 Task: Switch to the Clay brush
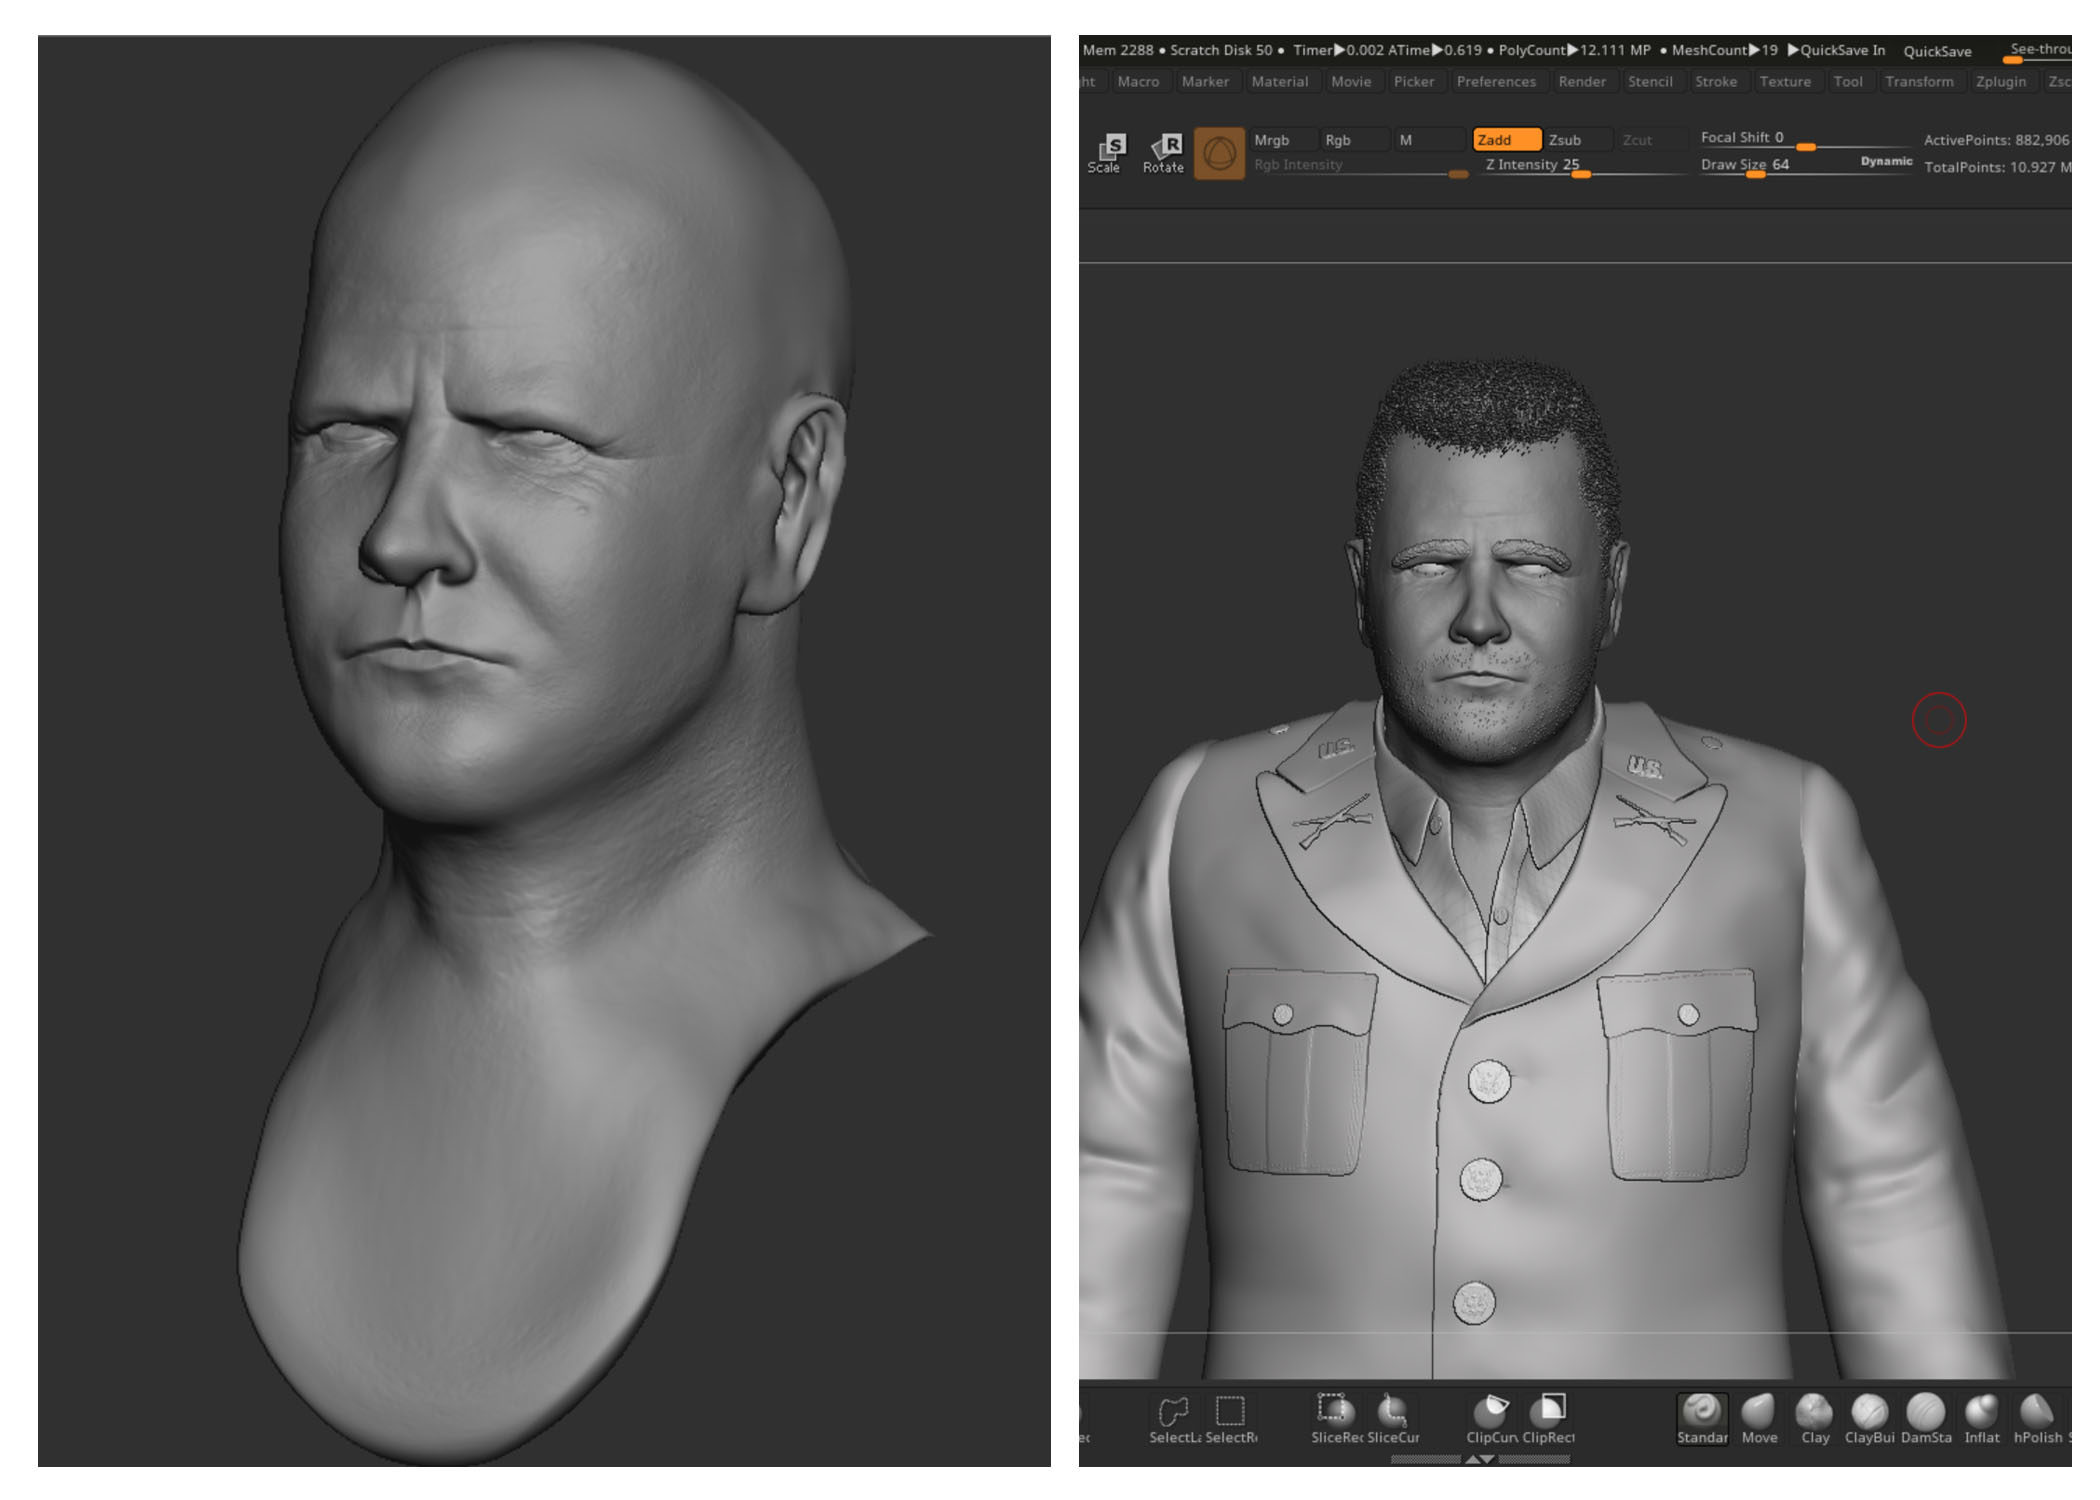click(x=1814, y=1420)
